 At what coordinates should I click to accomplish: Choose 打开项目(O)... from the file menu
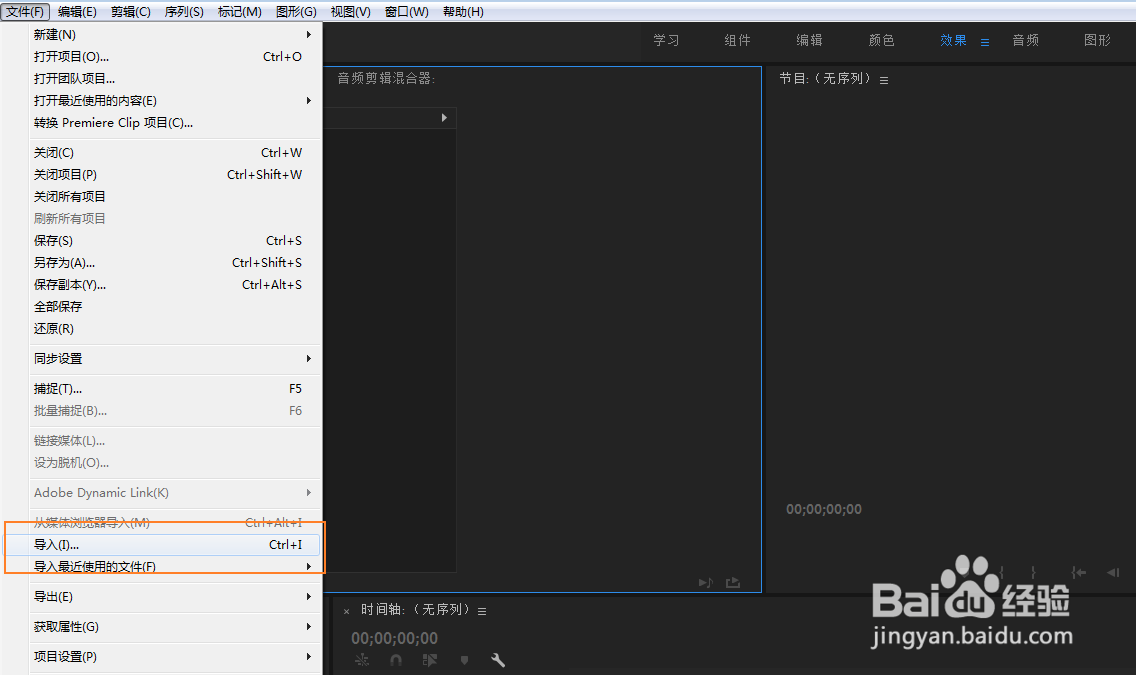[x=174, y=56]
